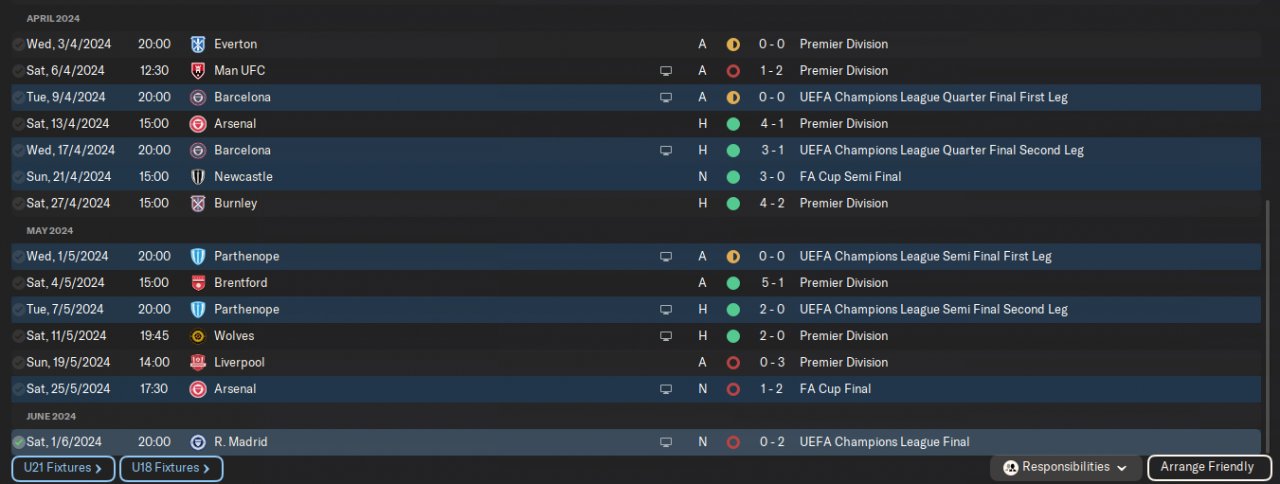Toggle check mark beside Wed, 3/4/2024 fixture

click(x=18, y=44)
